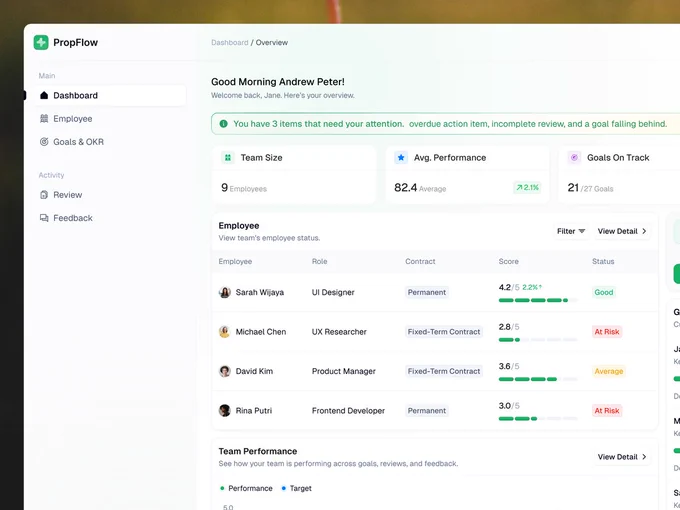
Task: Click the Dashboard breadcrumb link
Action: 229,42
